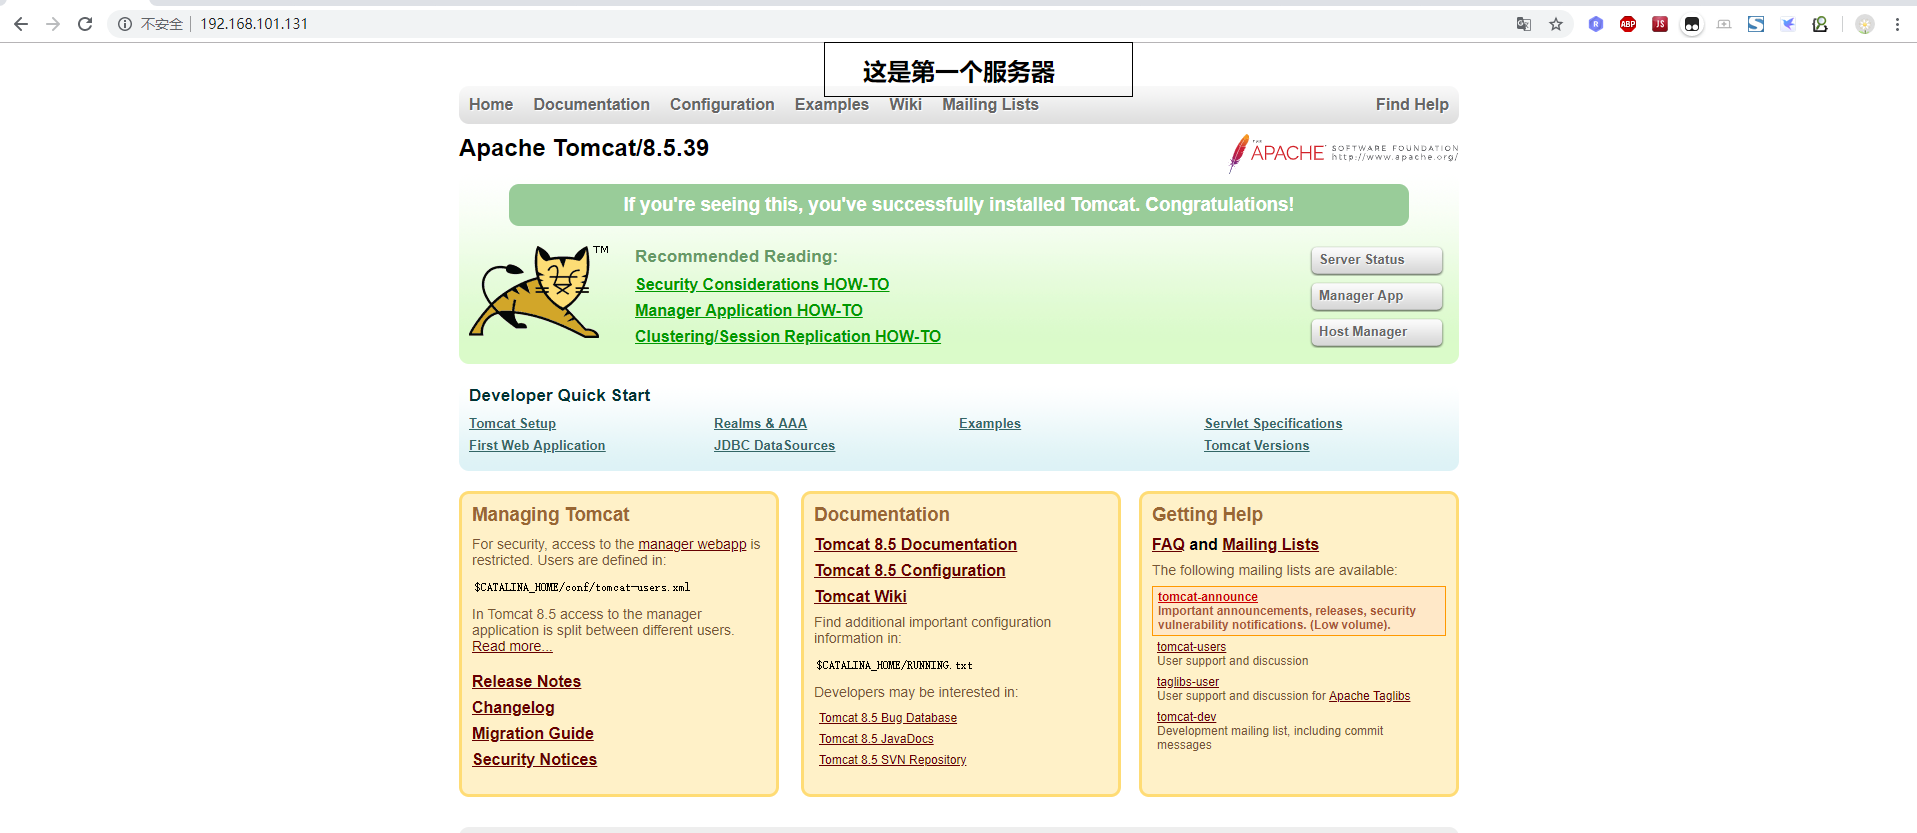Open the Servlet Specifications link
This screenshot has width=1917, height=833.
(x=1273, y=424)
